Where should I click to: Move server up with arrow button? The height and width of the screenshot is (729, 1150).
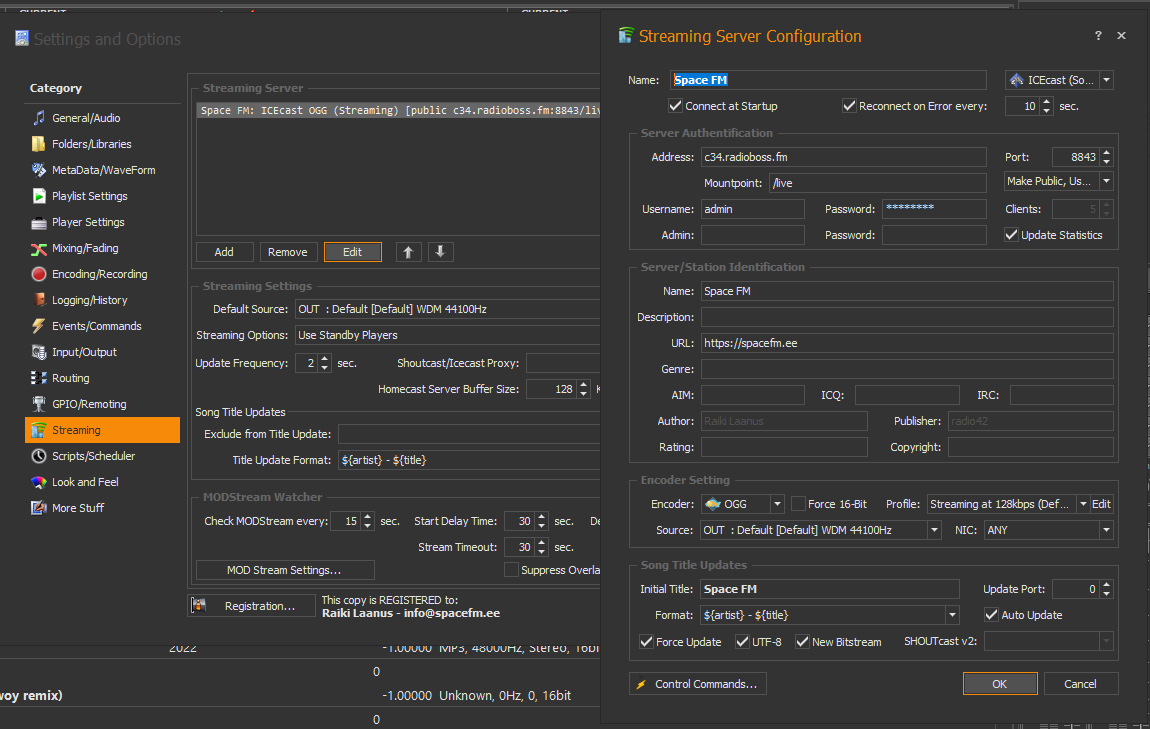(x=408, y=252)
